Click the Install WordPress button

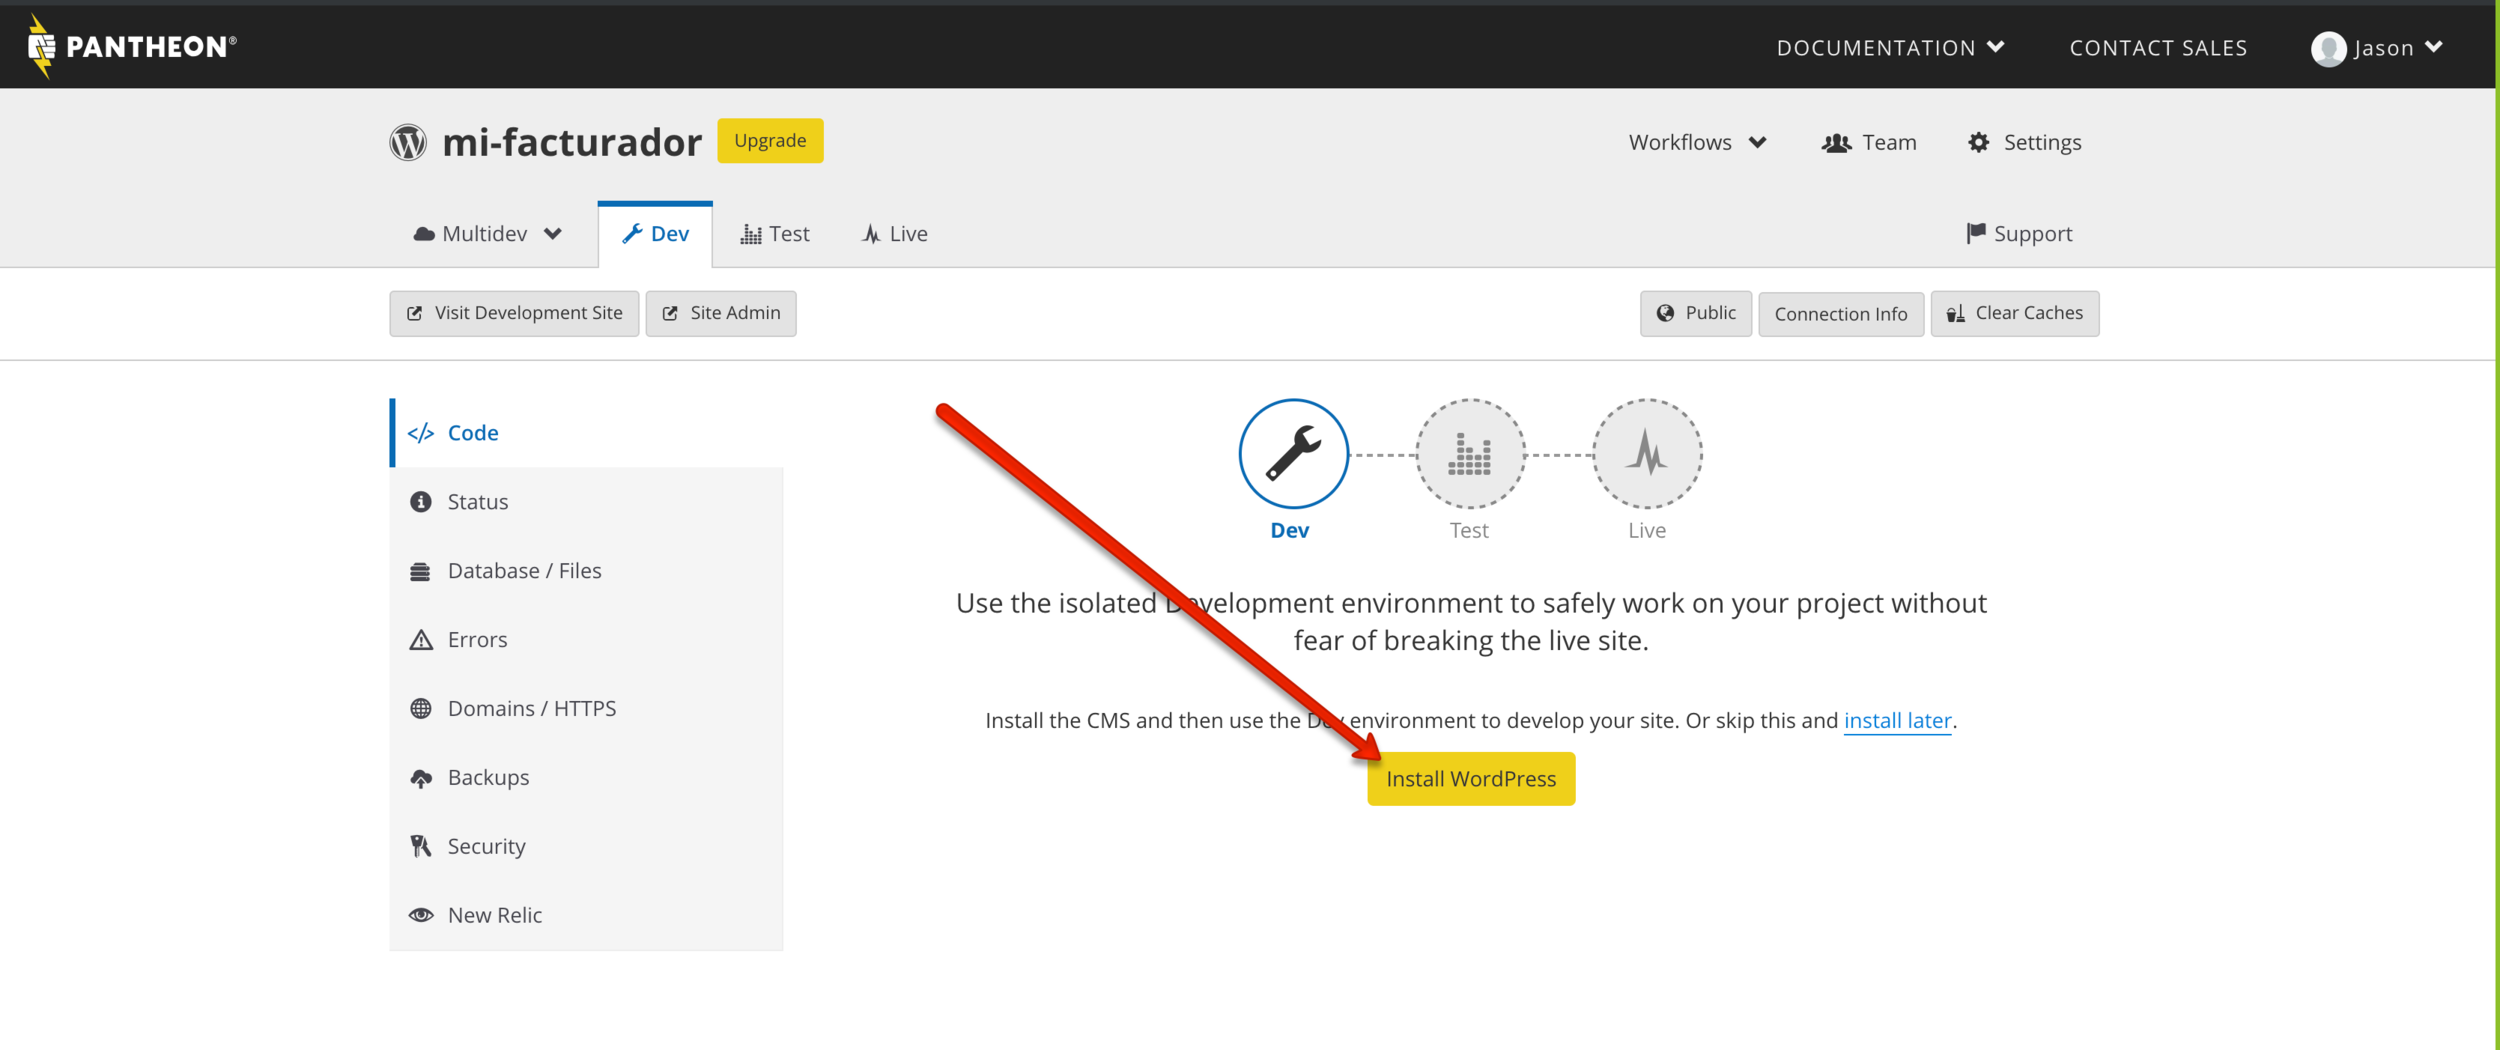pos(1471,779)
